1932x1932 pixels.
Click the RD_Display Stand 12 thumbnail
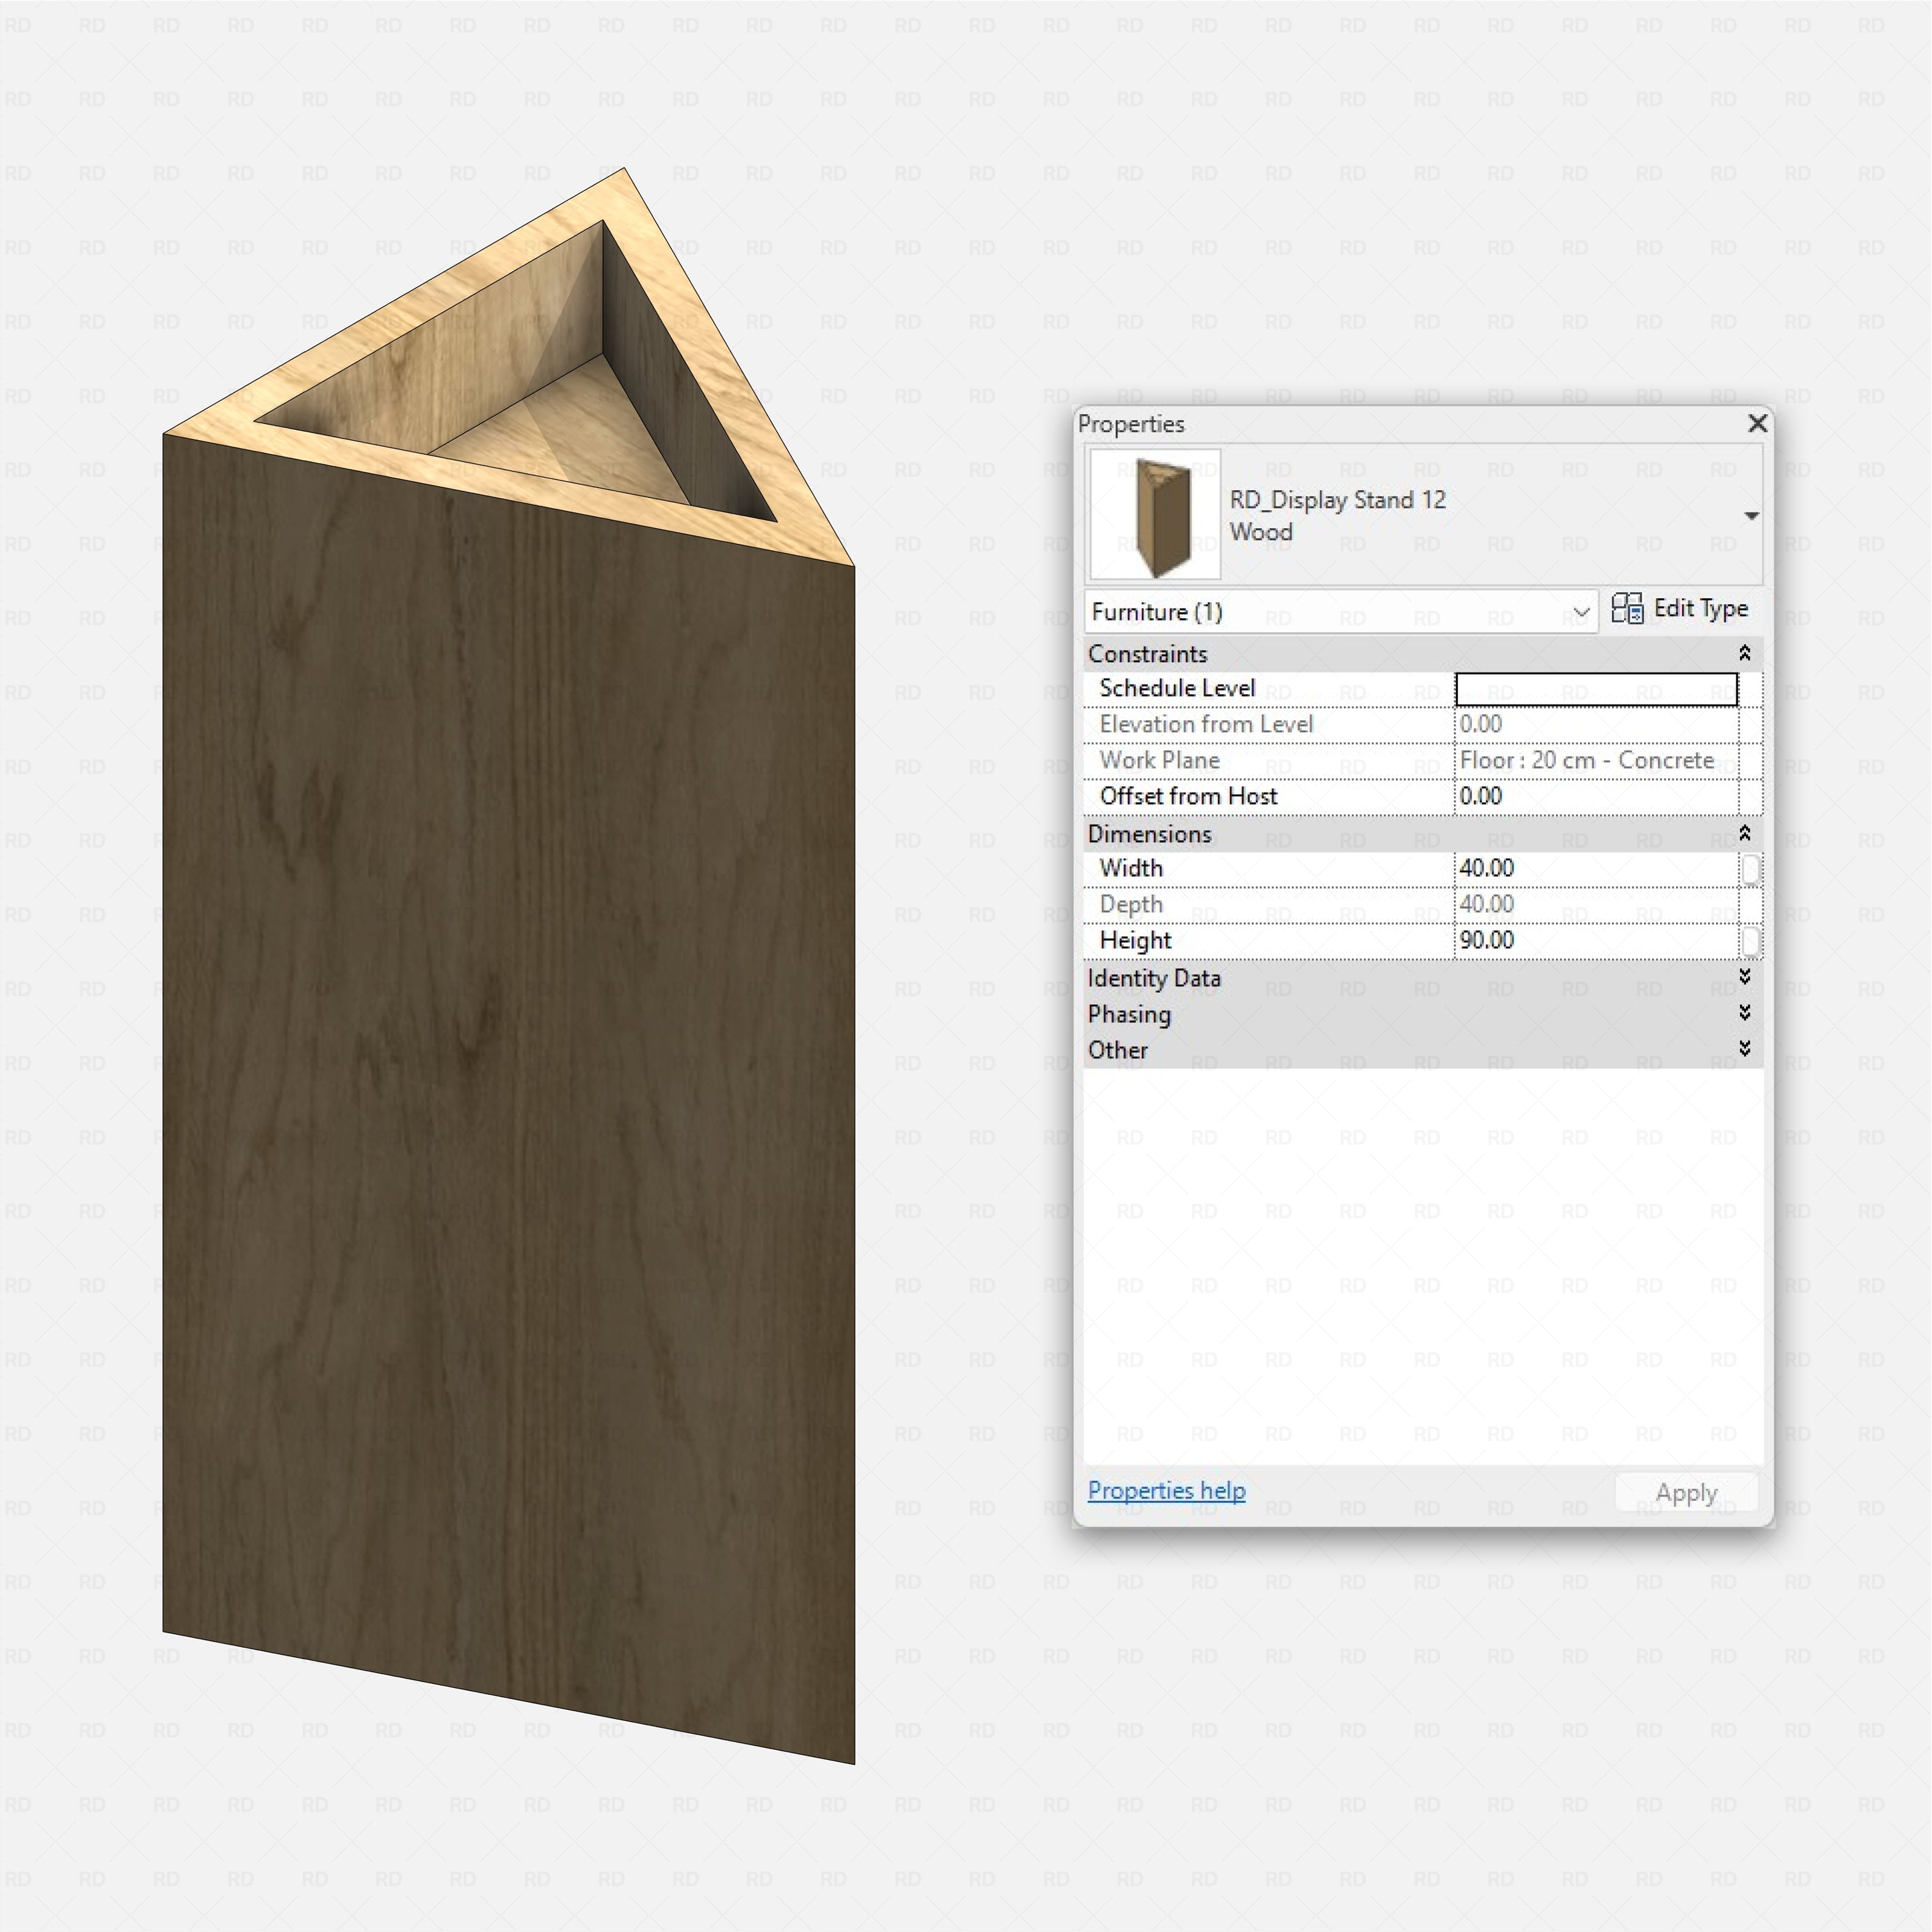point(1155,514)
